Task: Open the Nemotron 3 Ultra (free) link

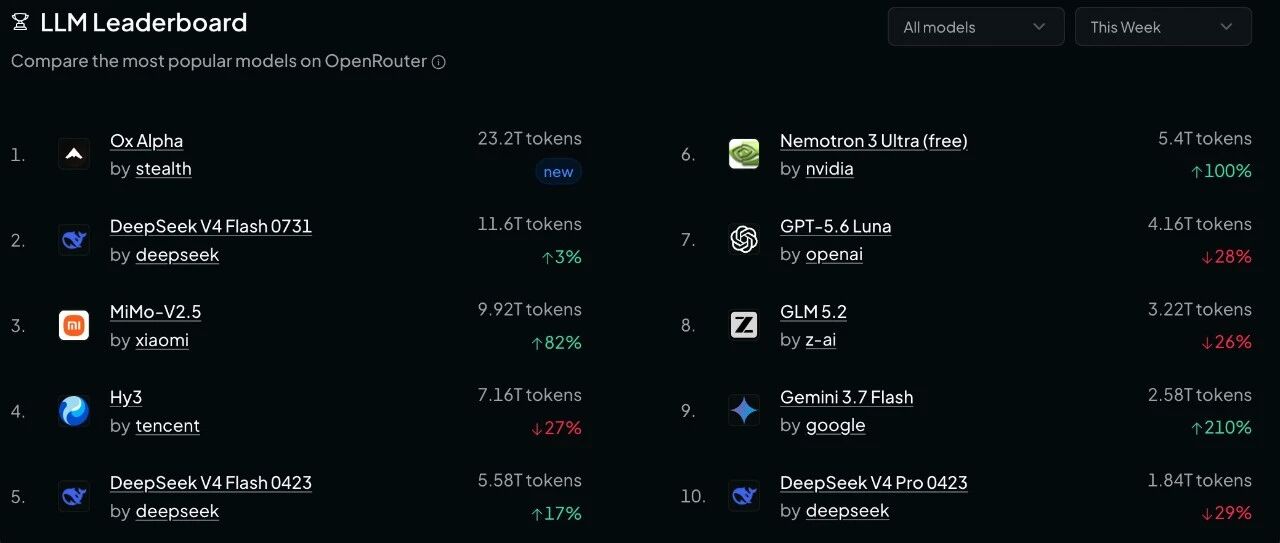Action: point(874,141)
